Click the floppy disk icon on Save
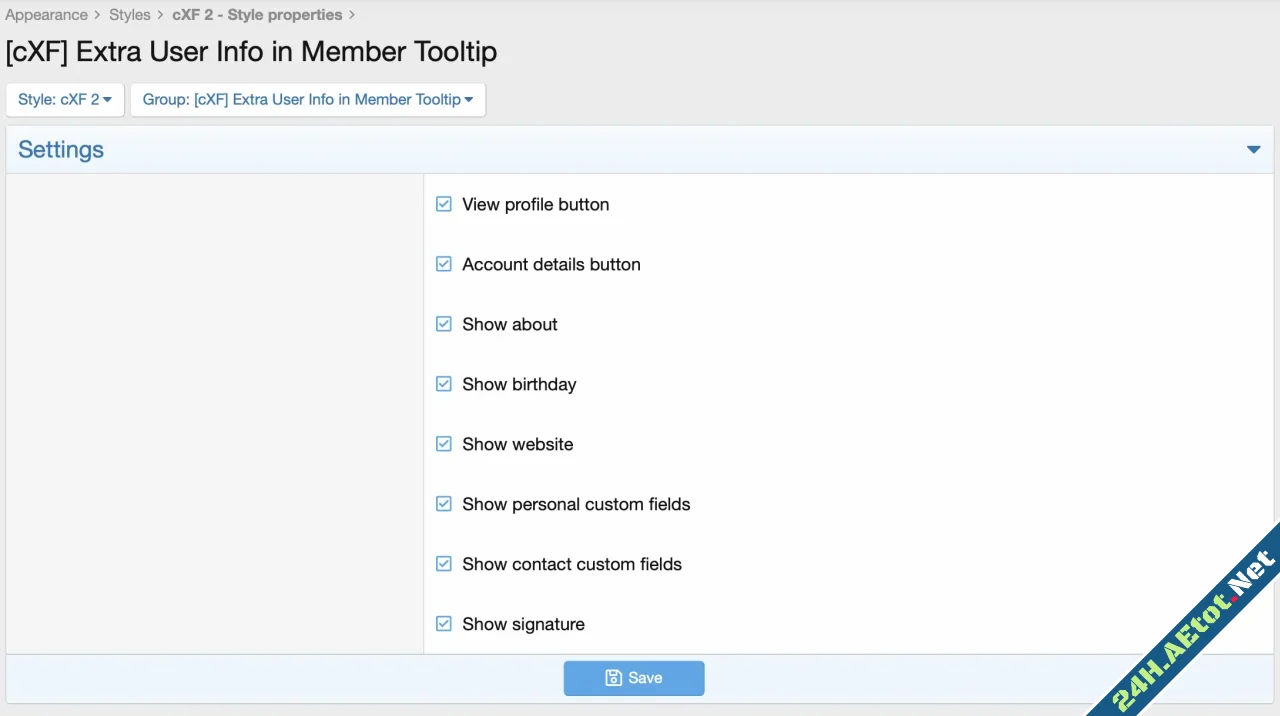This screenshot has width=1280, height=716. [x=613, y=677]
